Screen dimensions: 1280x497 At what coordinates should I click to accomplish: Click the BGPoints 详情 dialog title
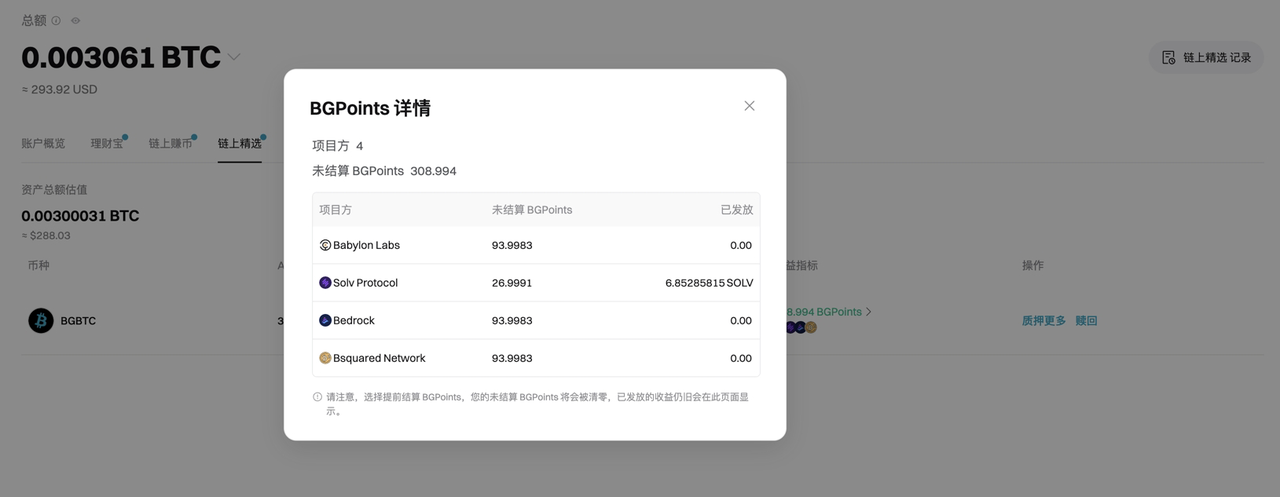[370, 108]
